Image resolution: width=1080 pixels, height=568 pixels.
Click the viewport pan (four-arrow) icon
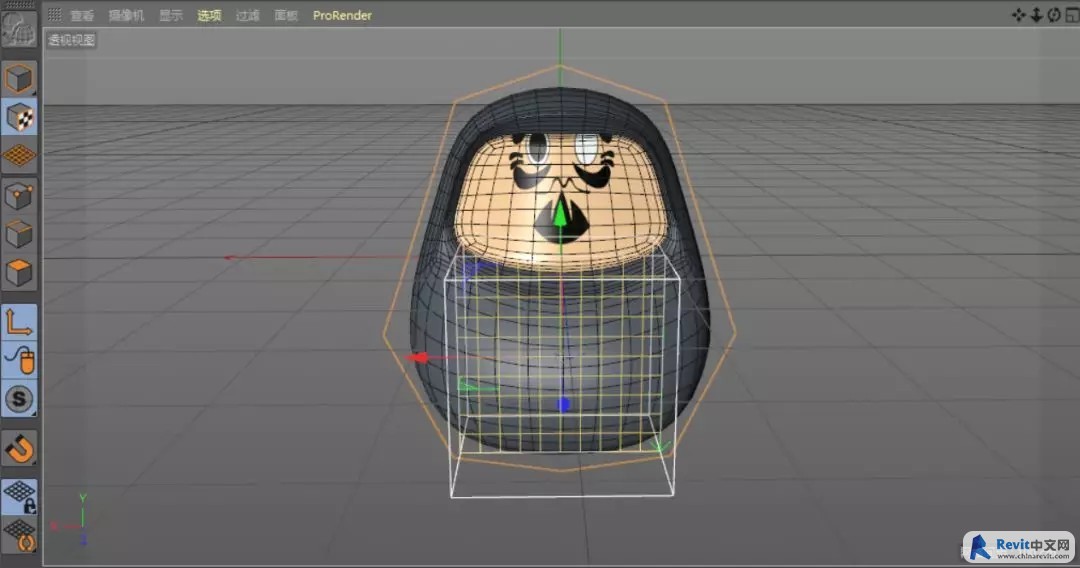[x=1019, y=14]
